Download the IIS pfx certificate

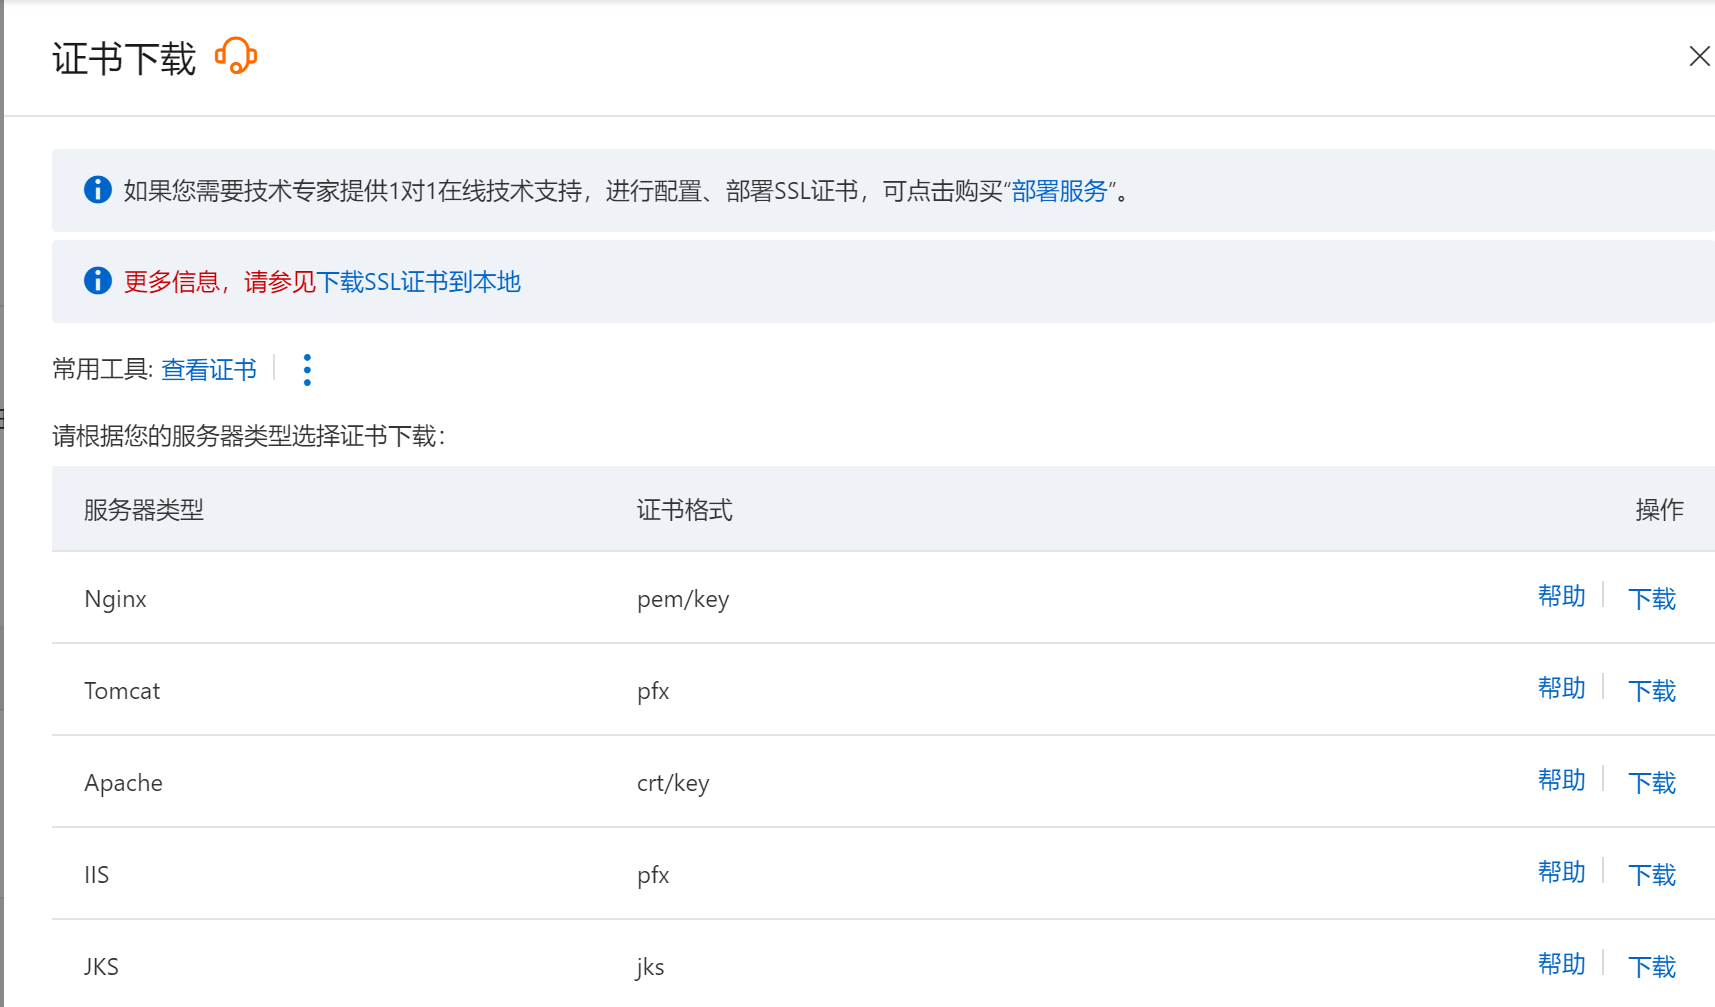tap(1652, 875)
